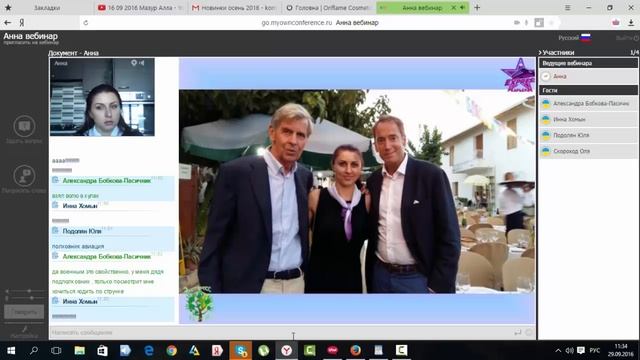
Task: Click the volume icon in system tray
Action: (x=569, y=350)
